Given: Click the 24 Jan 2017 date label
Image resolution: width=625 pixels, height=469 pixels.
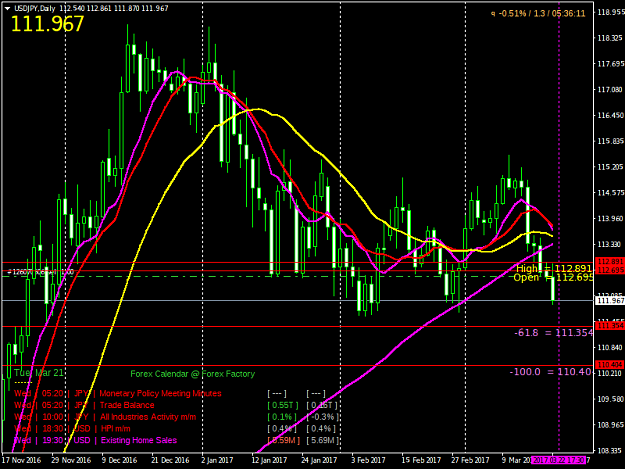Looking at the screenshot, I should 319,460.
